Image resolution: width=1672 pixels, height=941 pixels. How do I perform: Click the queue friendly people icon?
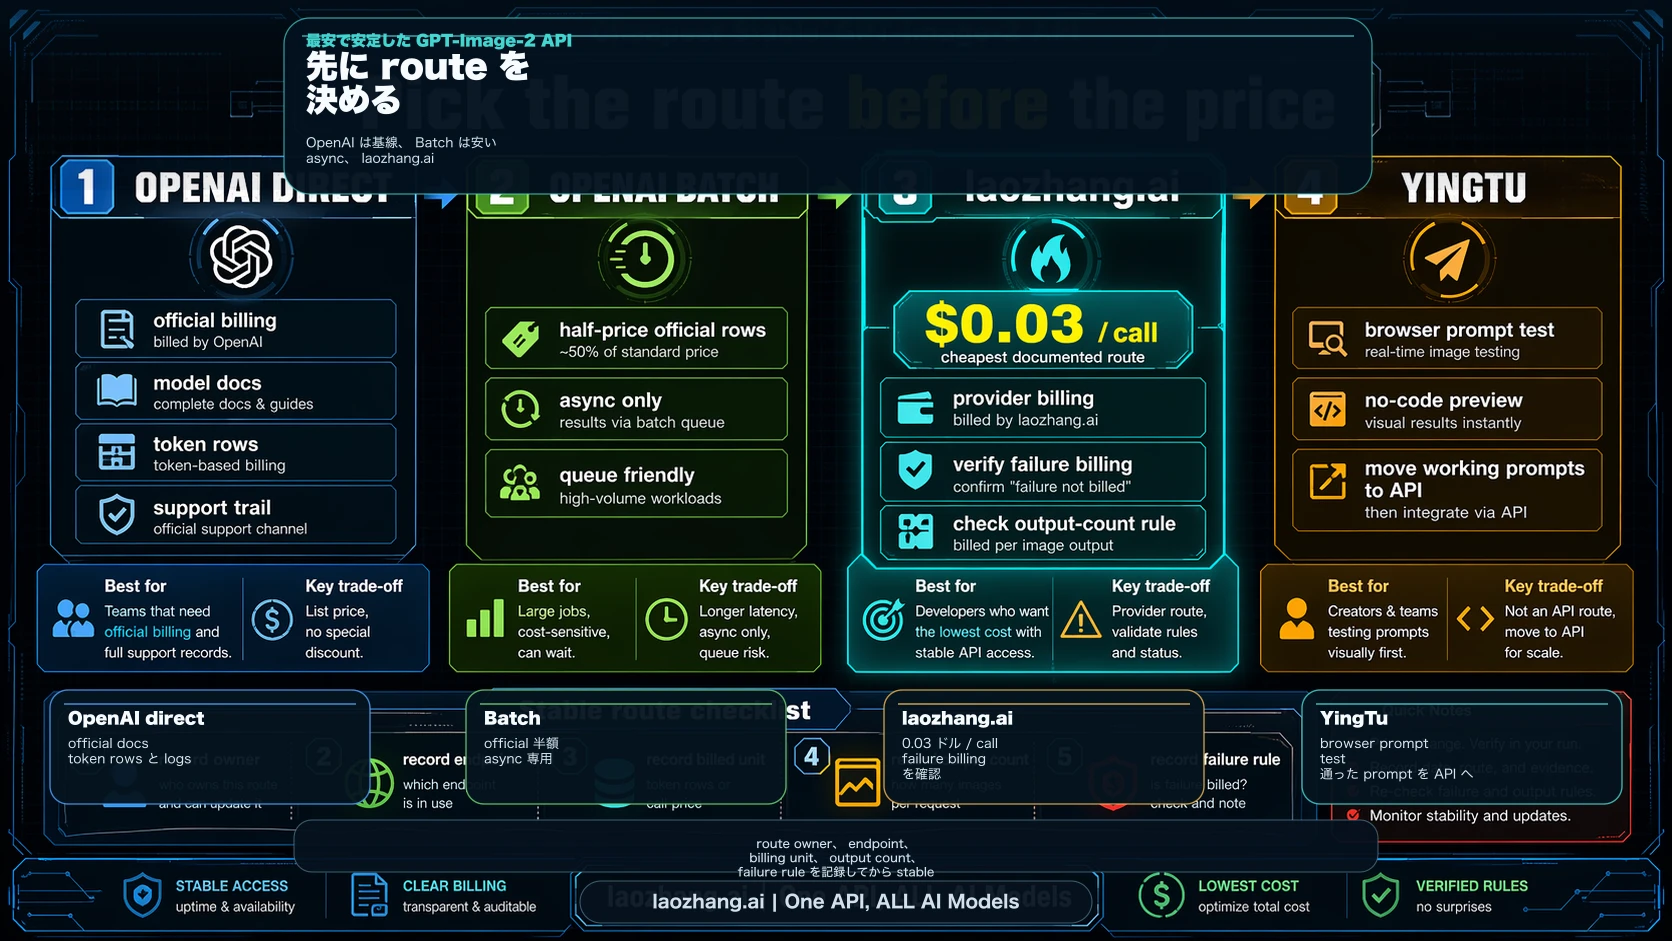coord(520,484)
